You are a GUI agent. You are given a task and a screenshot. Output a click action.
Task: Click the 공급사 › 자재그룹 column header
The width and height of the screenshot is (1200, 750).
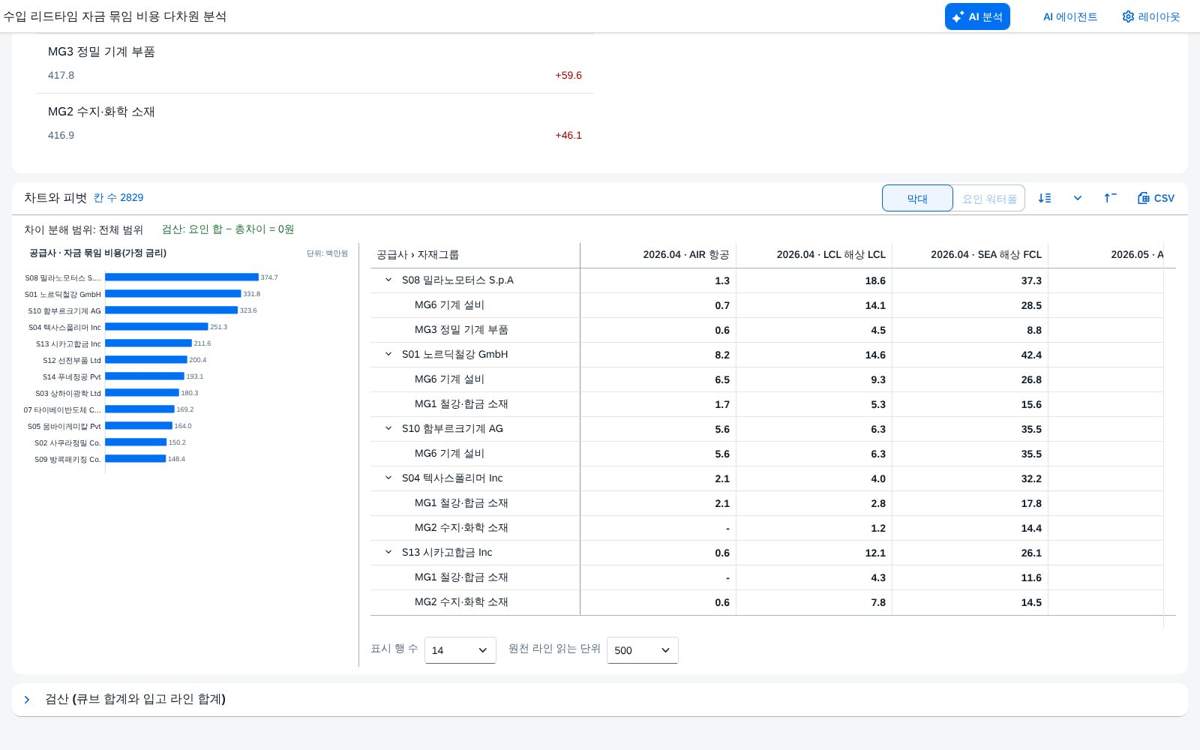475,255
